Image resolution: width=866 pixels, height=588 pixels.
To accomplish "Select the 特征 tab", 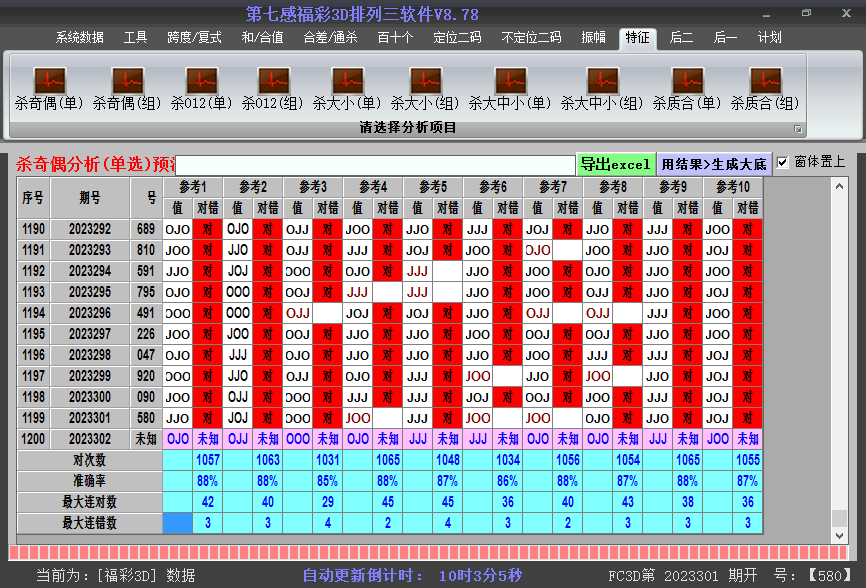I will pos(637,38).
